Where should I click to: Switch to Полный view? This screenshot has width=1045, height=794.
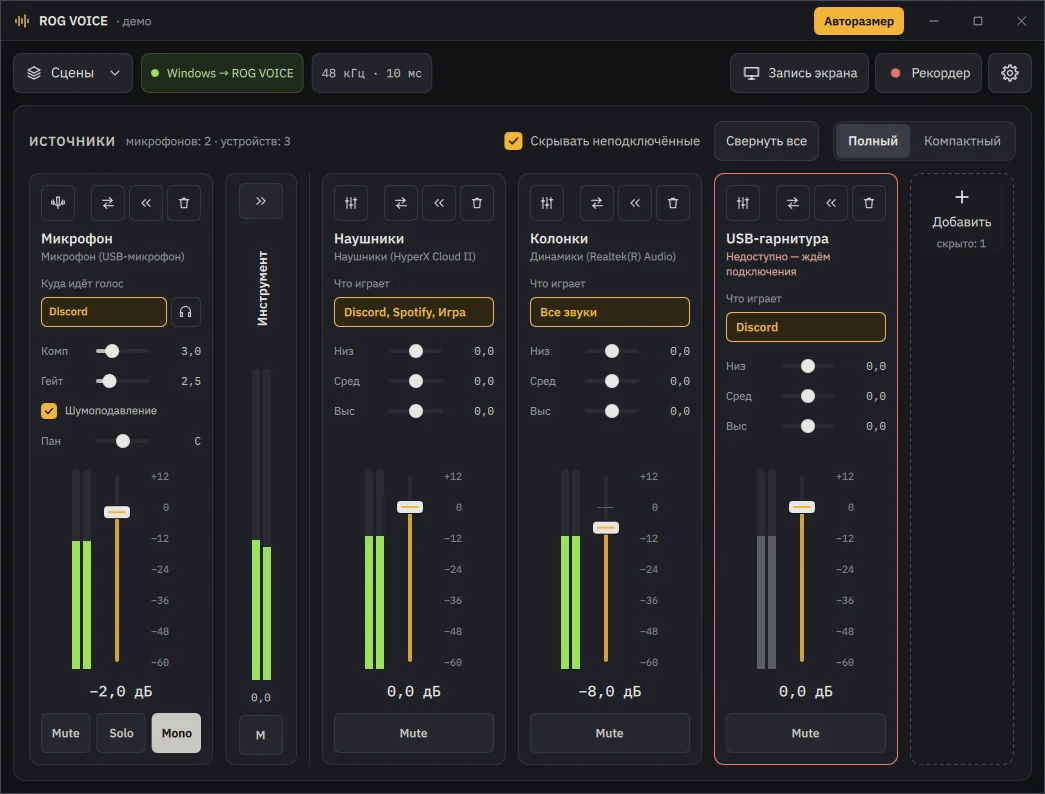coord(873,141)
